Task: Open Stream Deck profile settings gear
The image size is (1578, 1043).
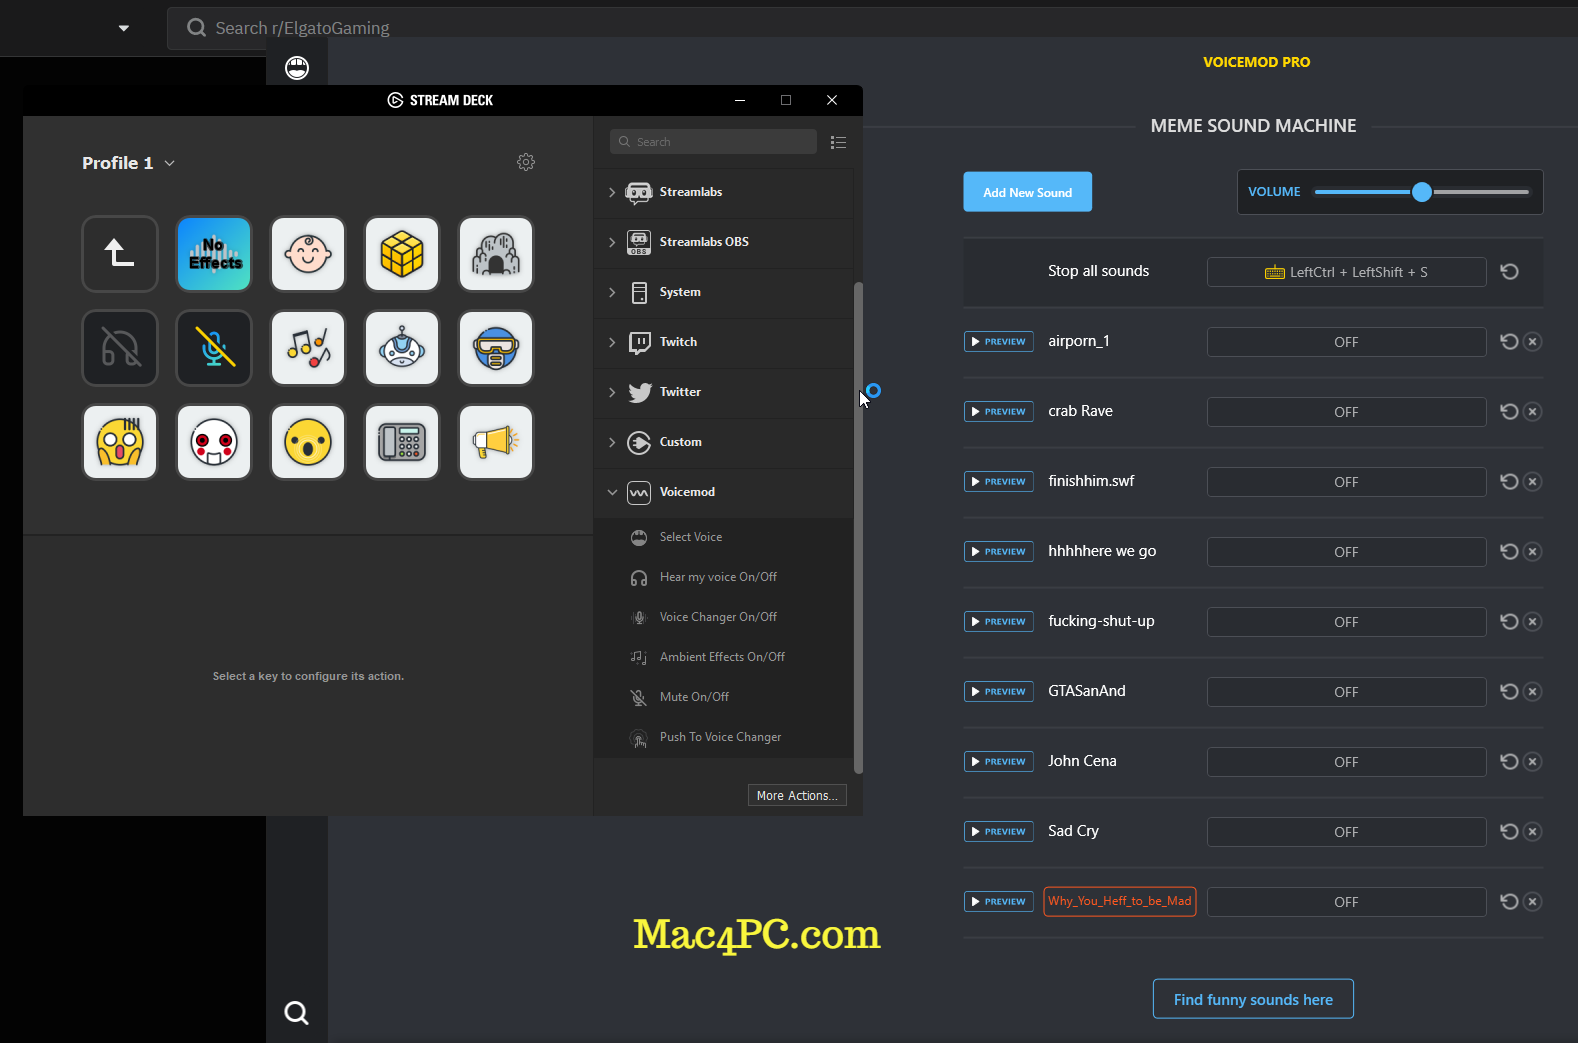Action: click(526, 162)
